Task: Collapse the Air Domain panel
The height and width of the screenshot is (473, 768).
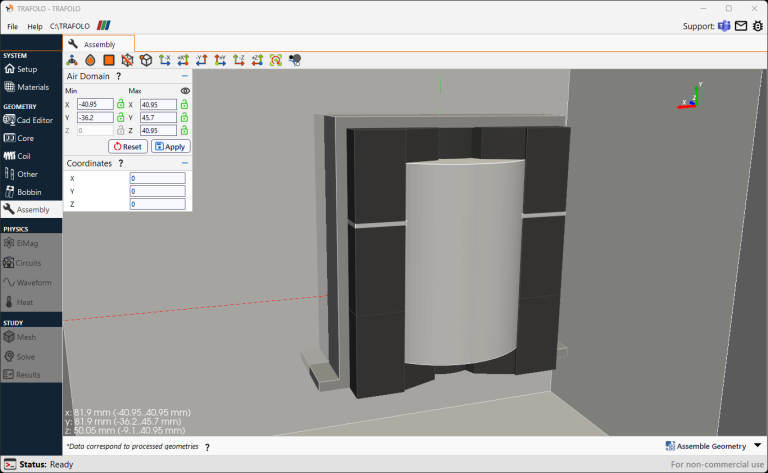Action: [185, 76]
